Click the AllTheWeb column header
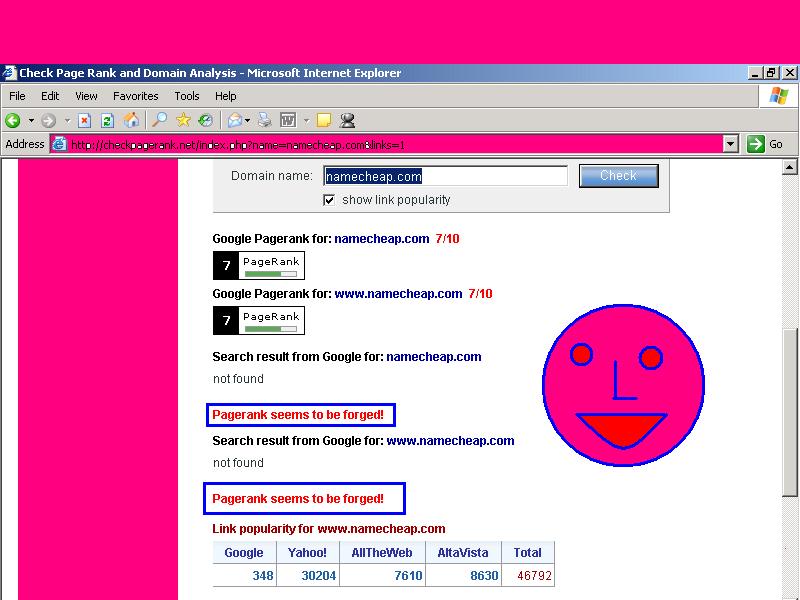 click(x=382, y=553)
